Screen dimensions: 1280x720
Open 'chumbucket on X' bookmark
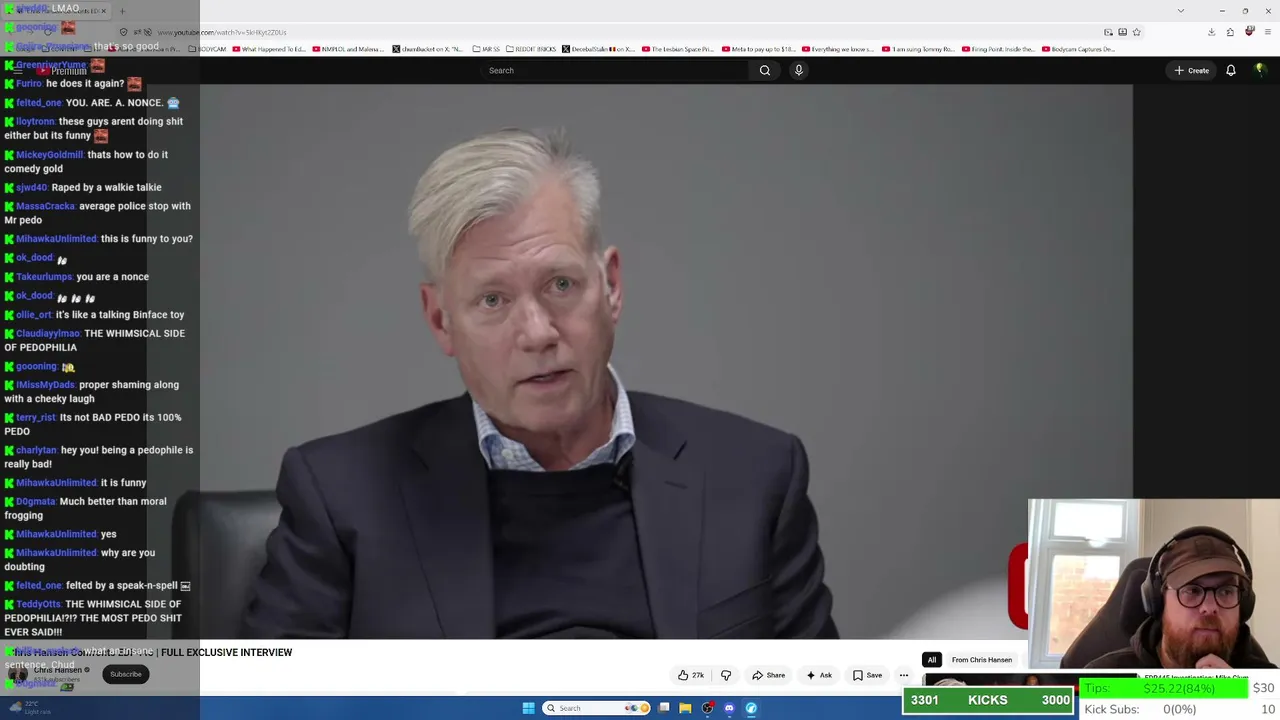tap(428, 49)
